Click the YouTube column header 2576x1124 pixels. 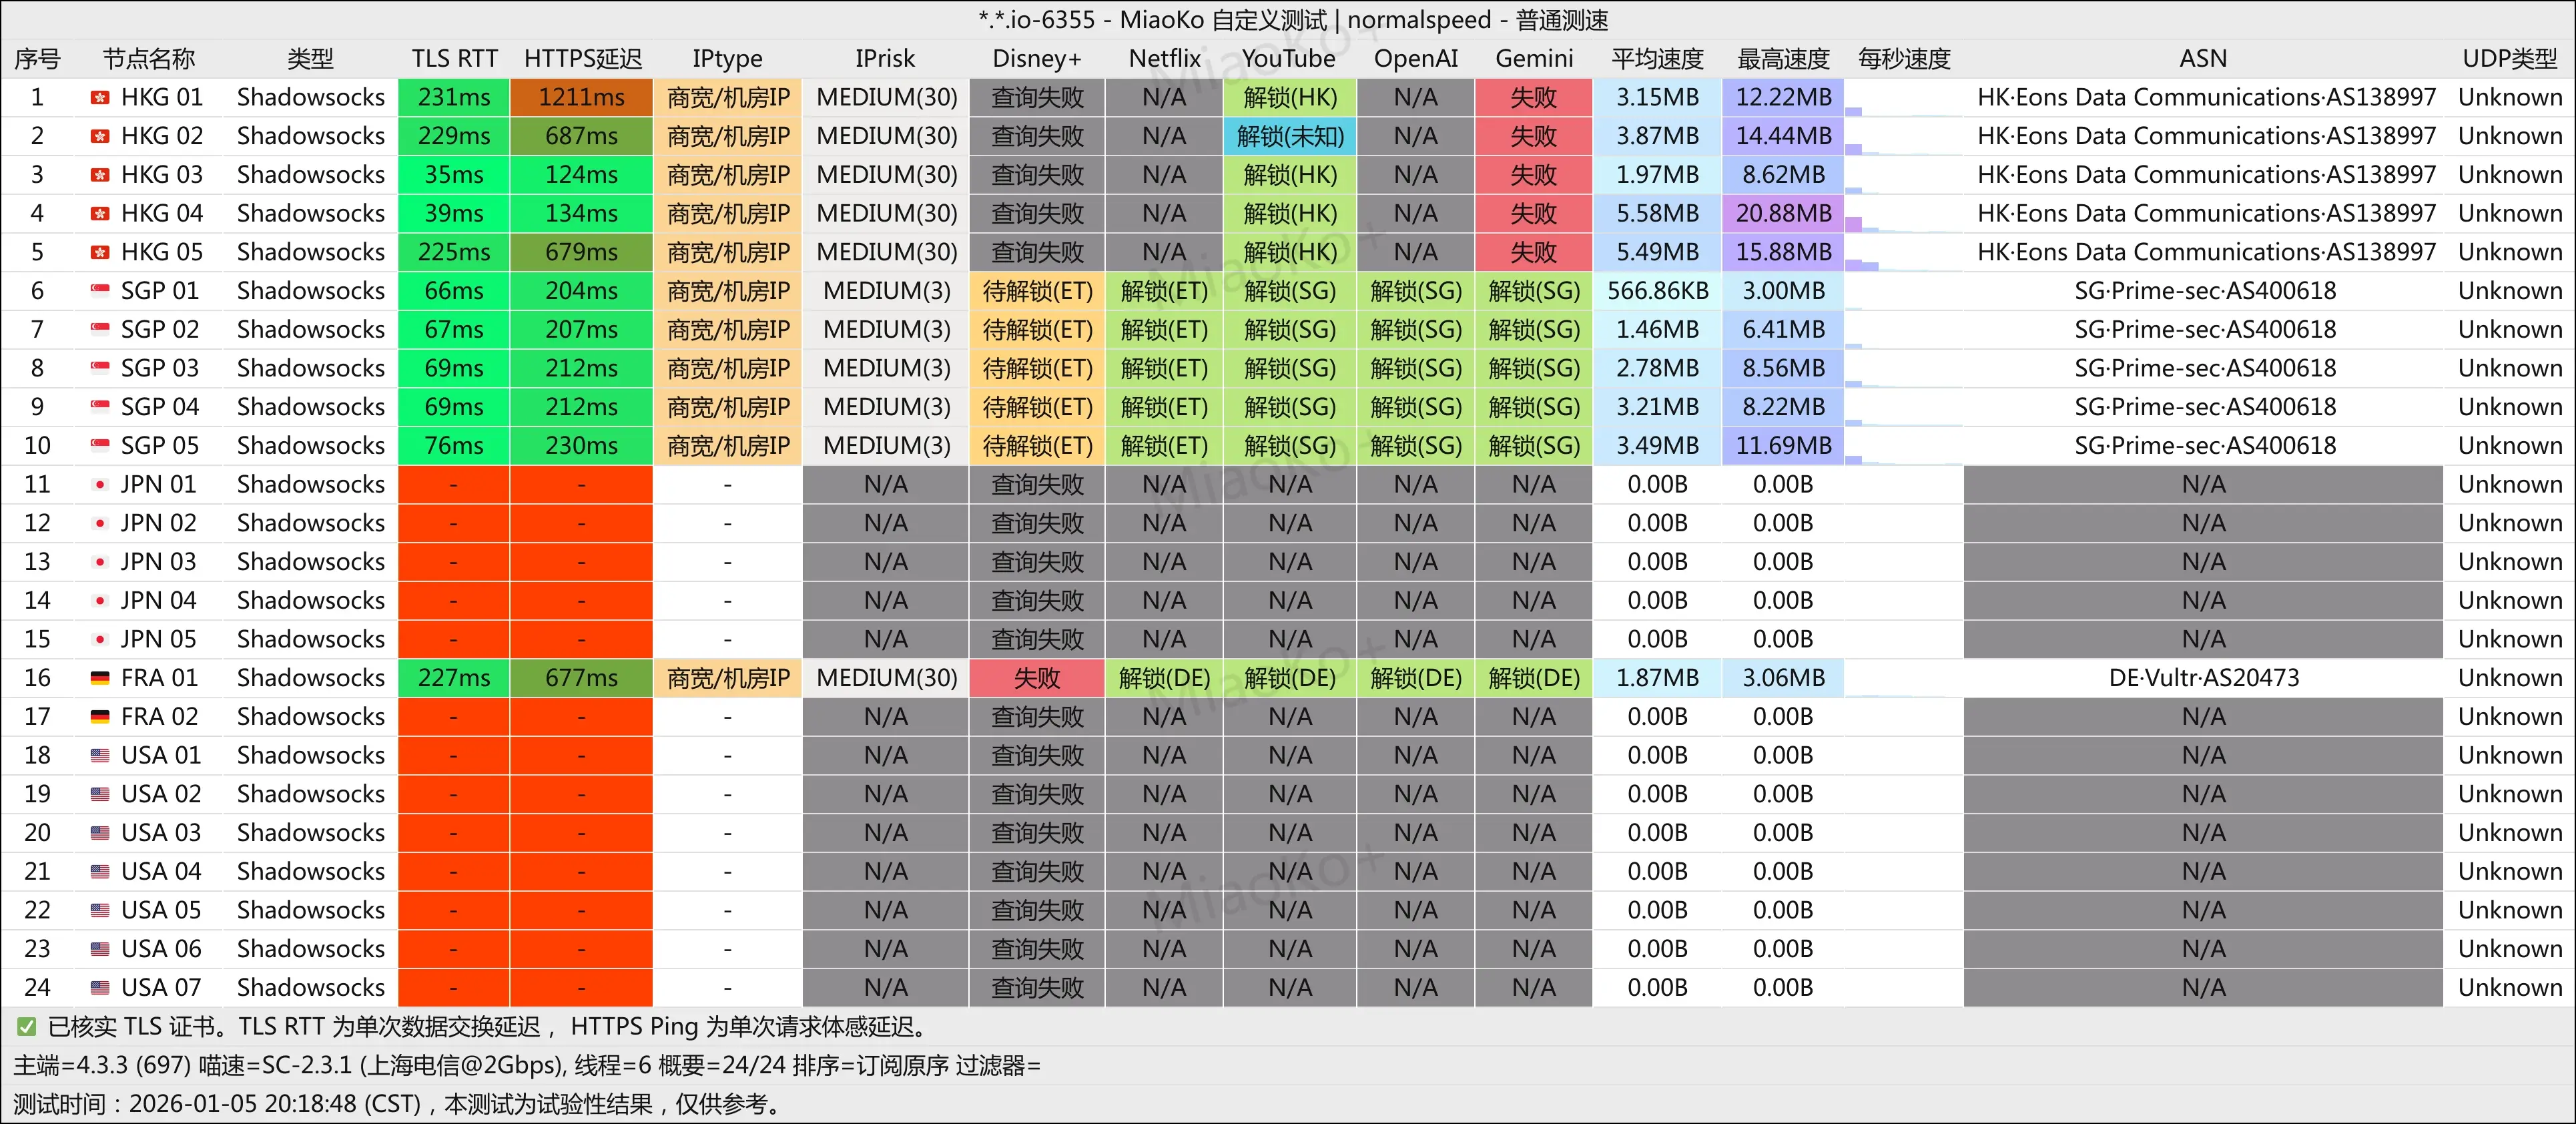click(x=1289, y=59)
